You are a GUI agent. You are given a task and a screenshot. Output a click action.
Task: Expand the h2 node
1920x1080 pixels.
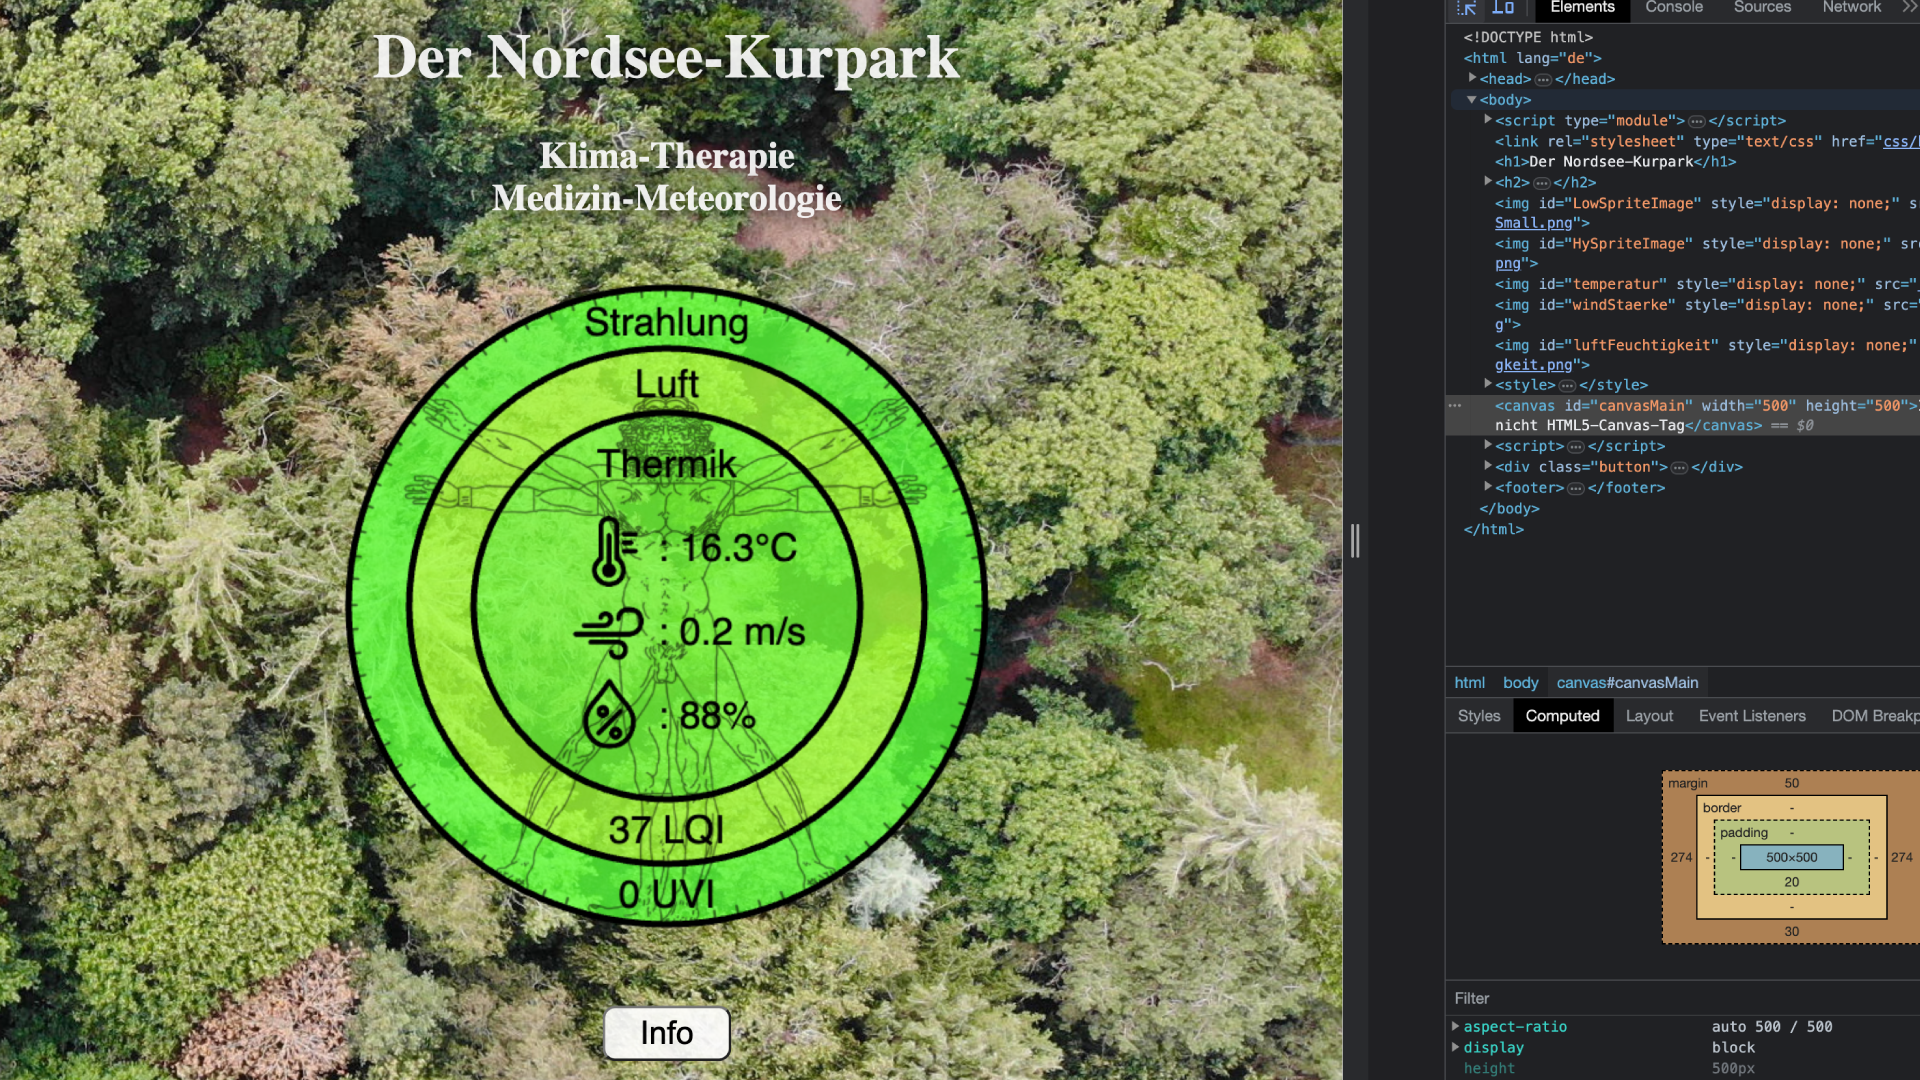(x=1488, y=182)
